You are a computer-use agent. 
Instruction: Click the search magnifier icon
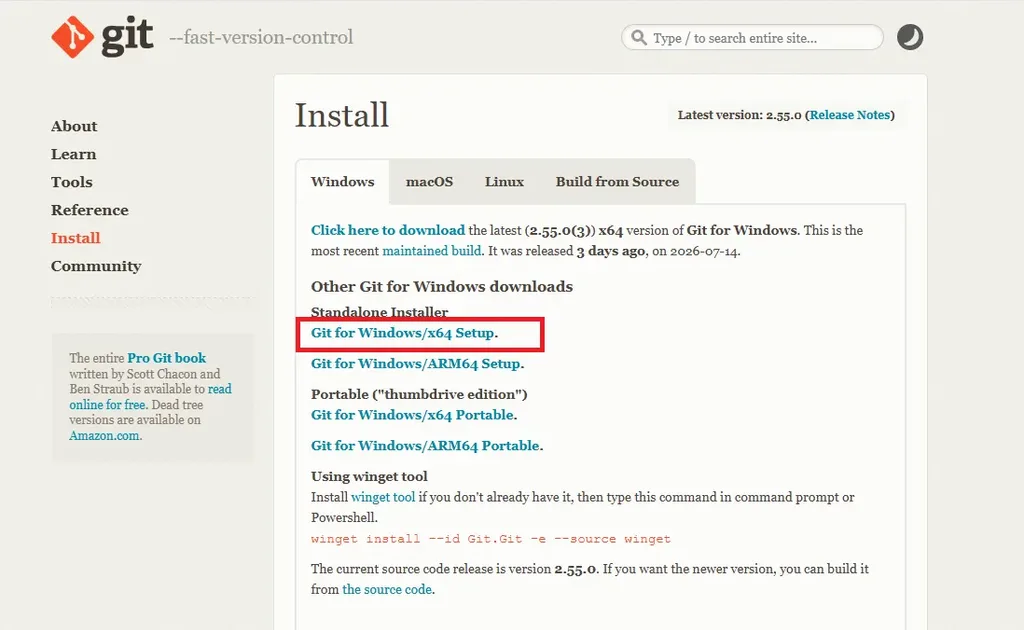639,37
